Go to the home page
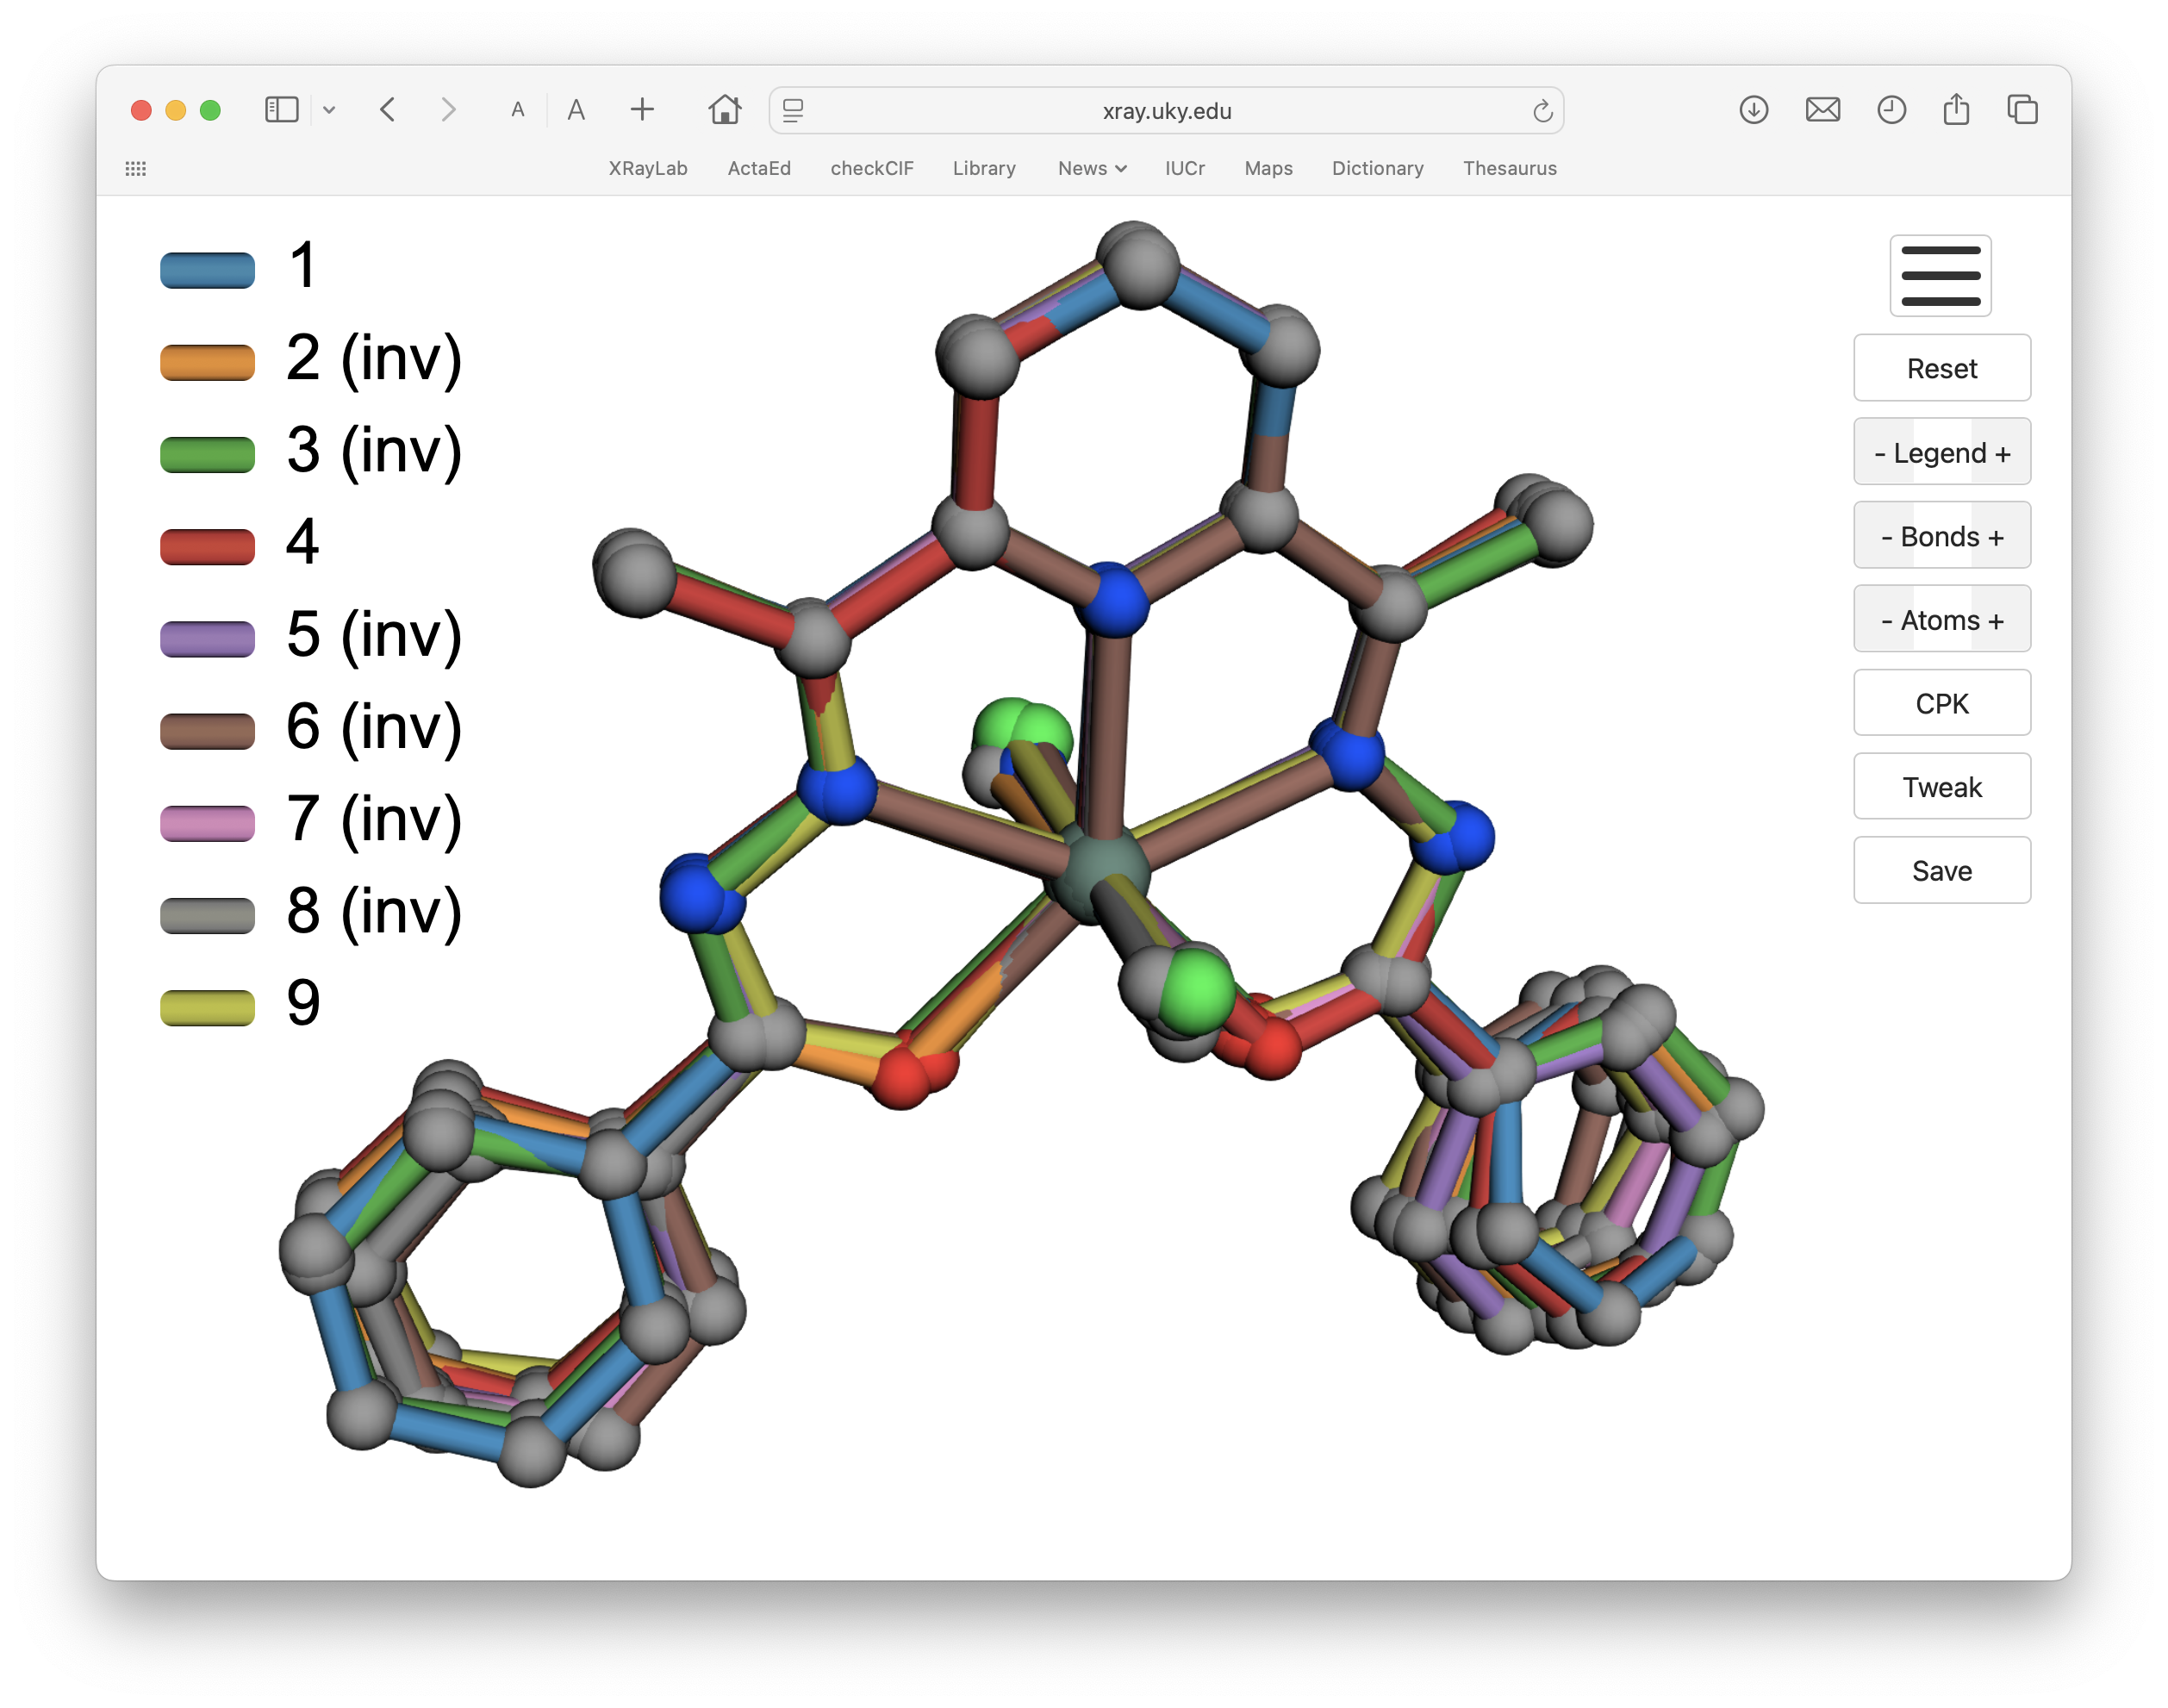 click(x=724, y=109)
